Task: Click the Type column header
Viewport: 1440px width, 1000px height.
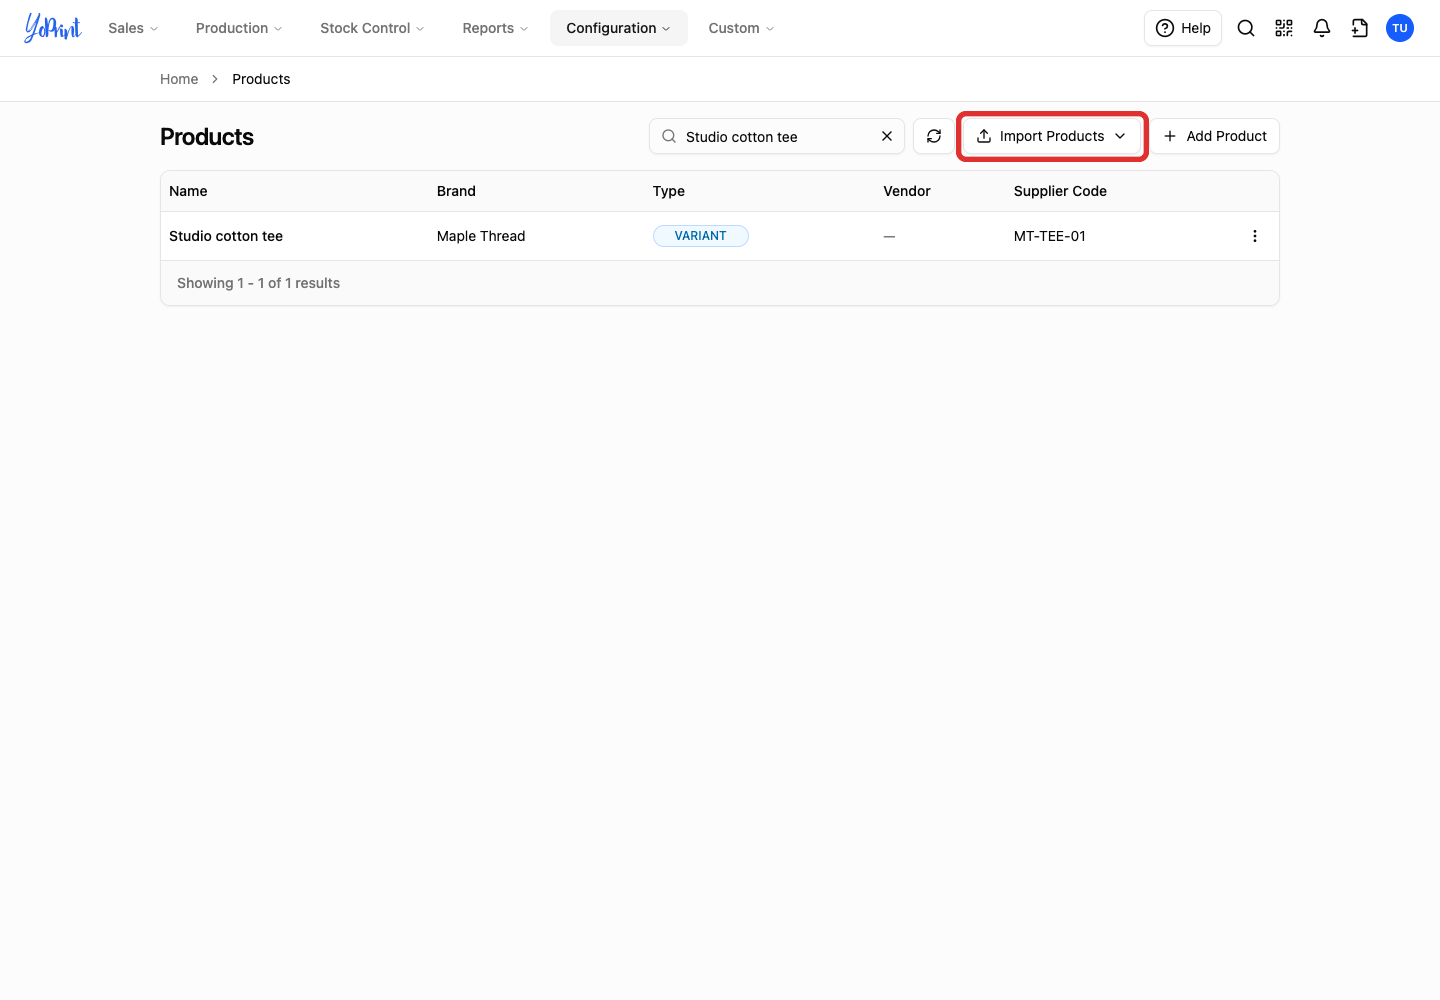Action: pyautogui.click(x=669, y=191)
